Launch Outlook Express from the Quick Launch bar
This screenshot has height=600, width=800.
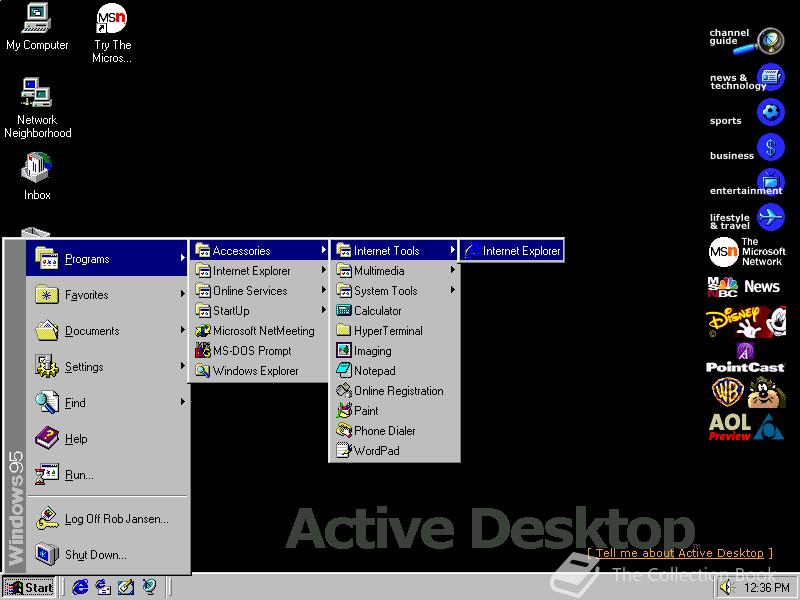(x=104, y=587)
